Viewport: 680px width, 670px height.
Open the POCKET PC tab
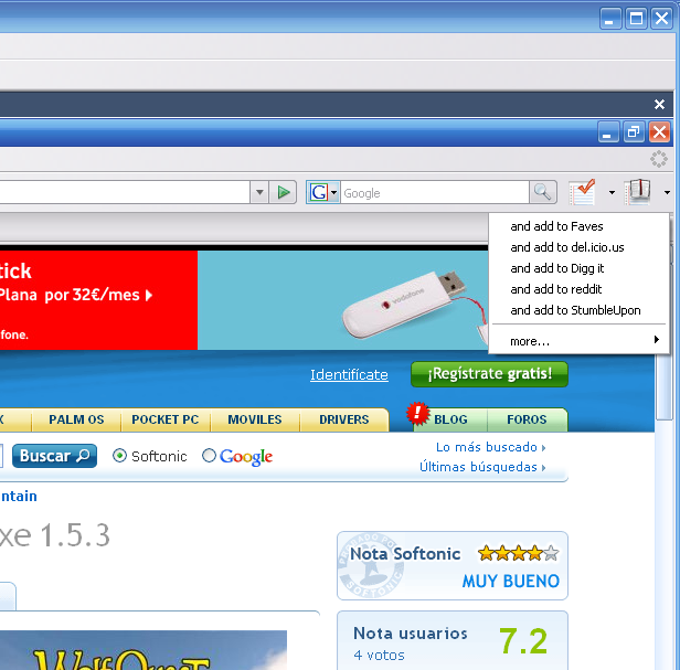point(165,419)
